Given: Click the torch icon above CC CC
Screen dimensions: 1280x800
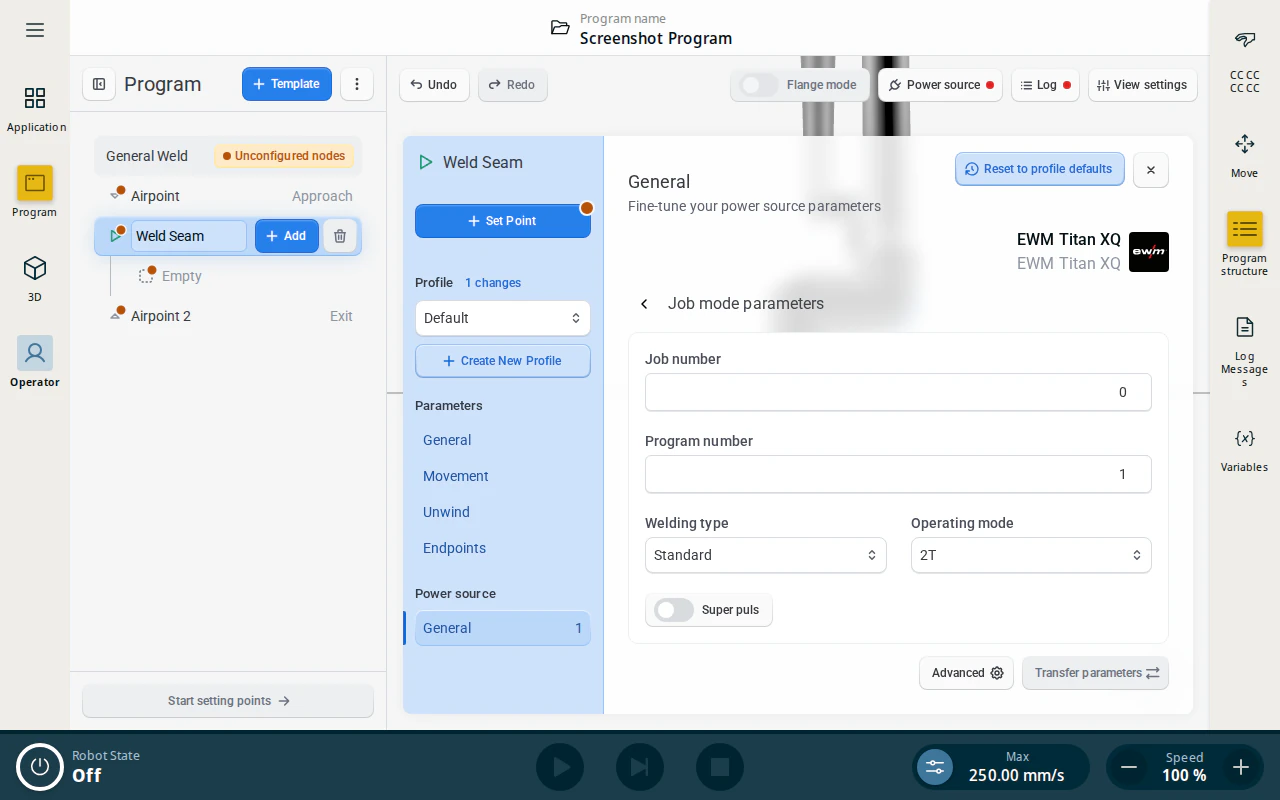Looking at the screenshot, I should [x=1245, y=40].
